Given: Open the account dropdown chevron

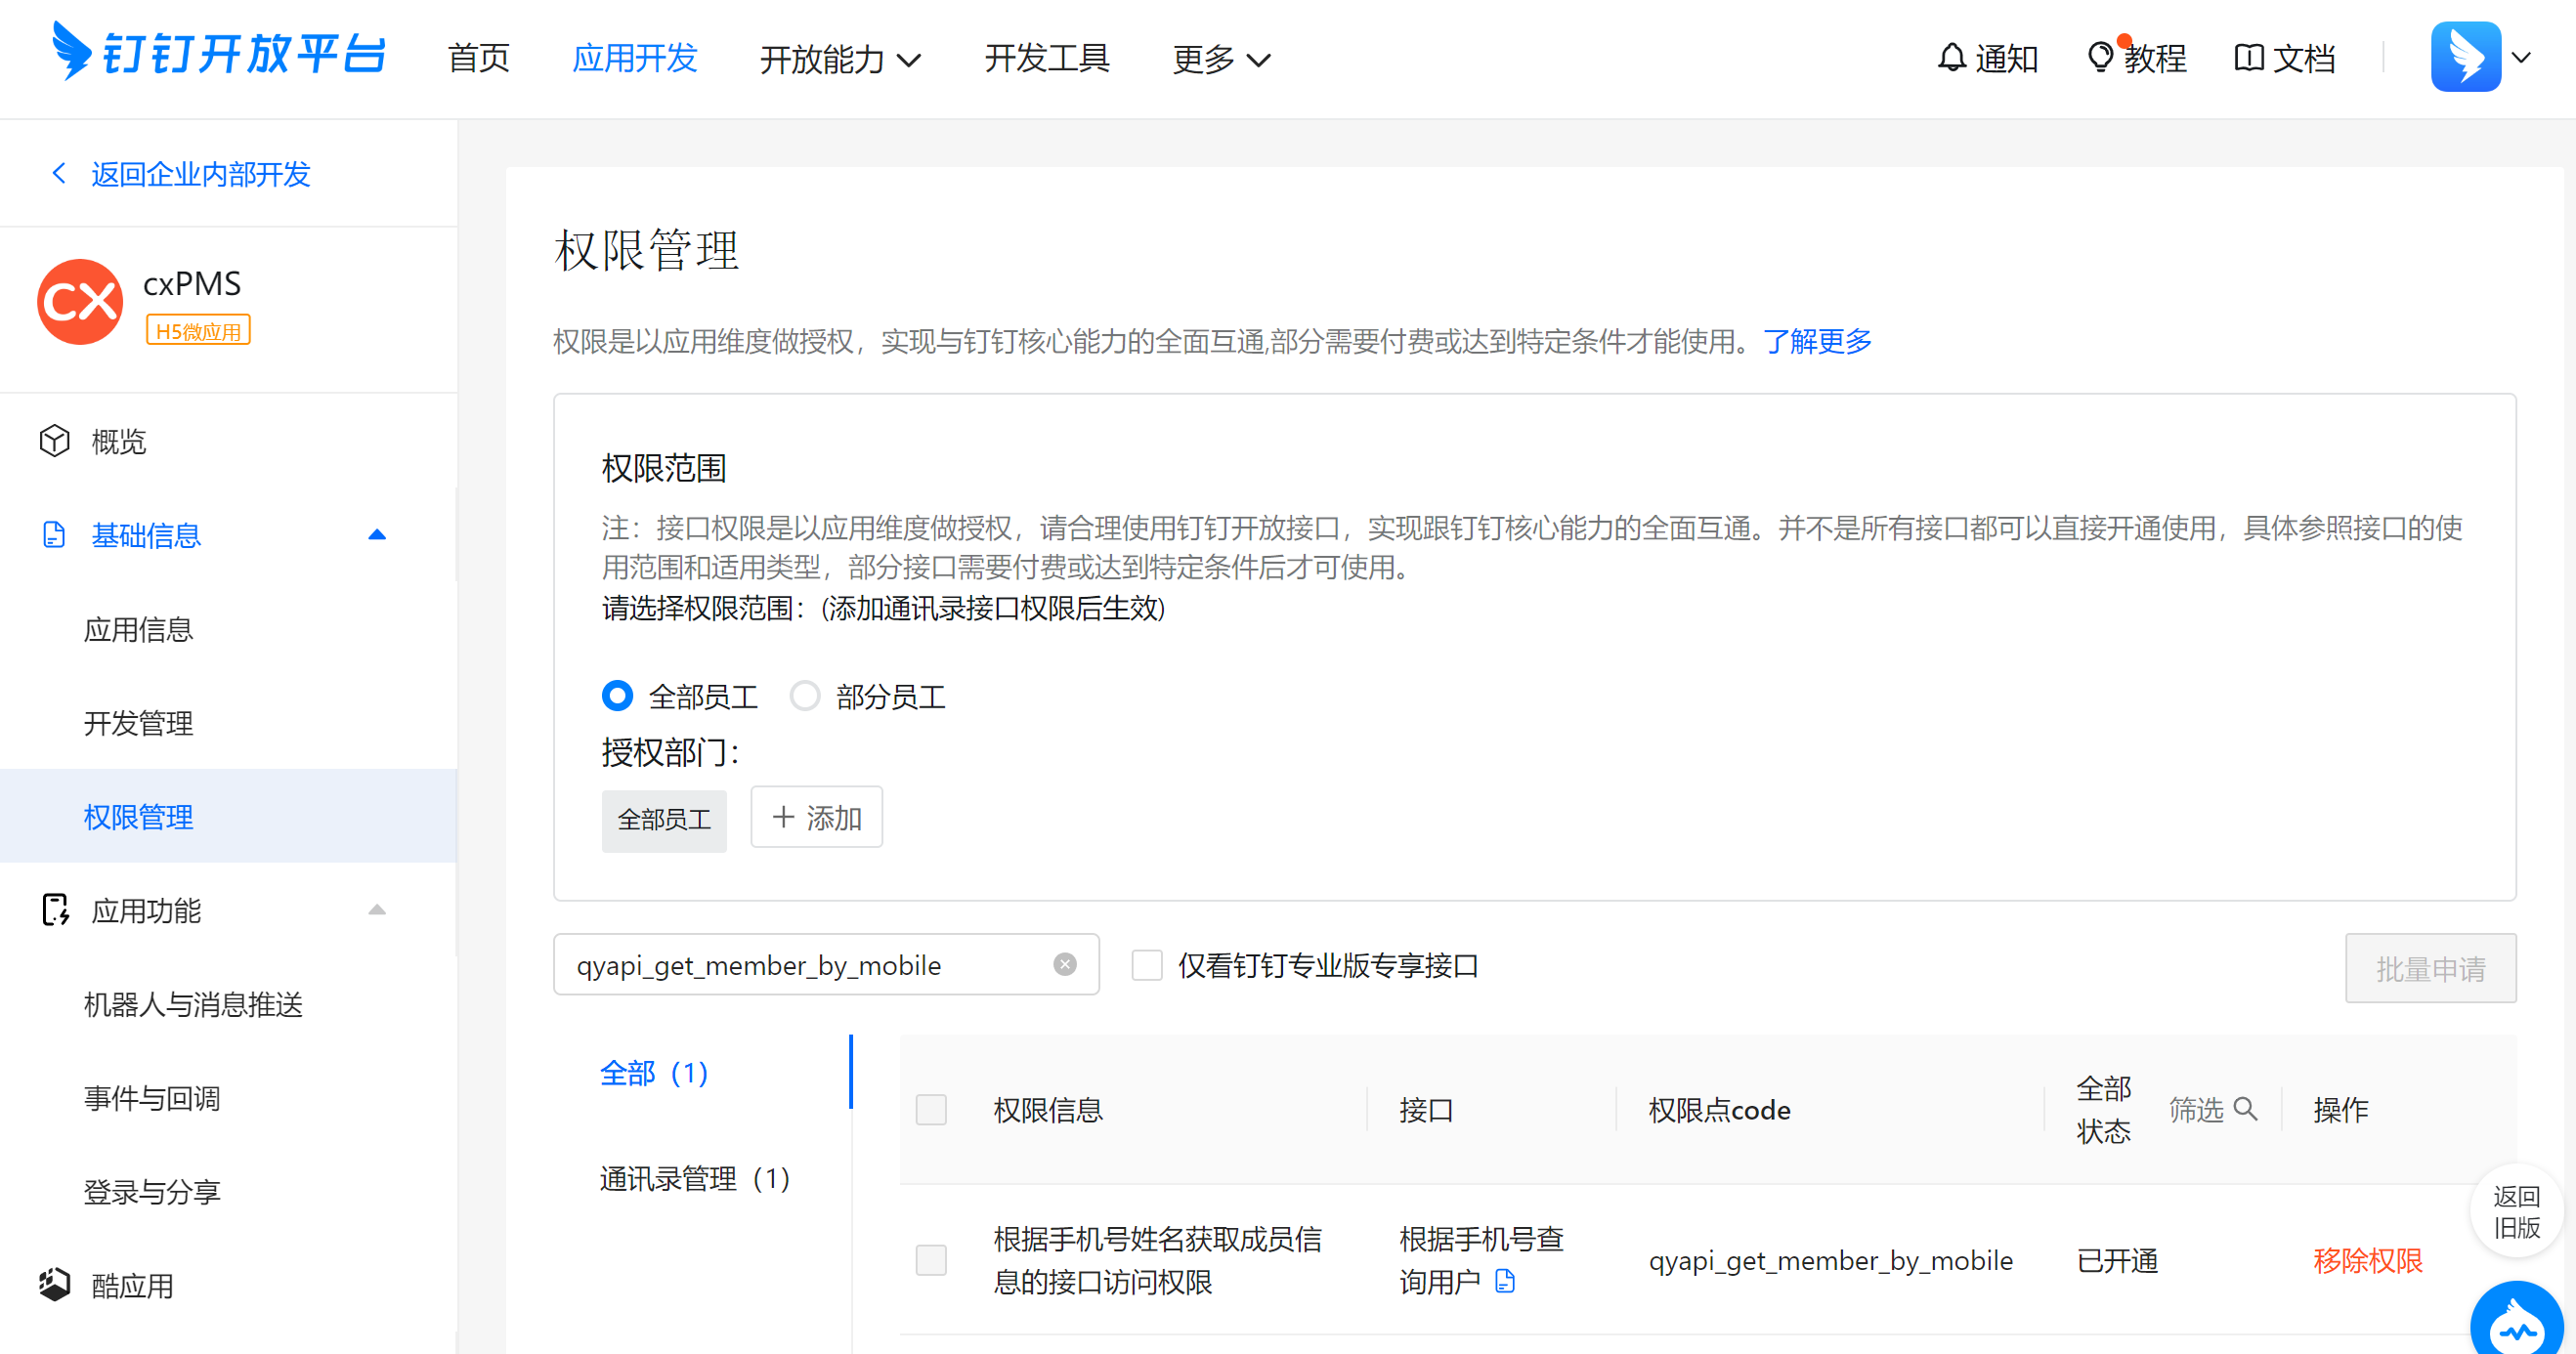Looking at the screenshot, I should coord(2521,58).
